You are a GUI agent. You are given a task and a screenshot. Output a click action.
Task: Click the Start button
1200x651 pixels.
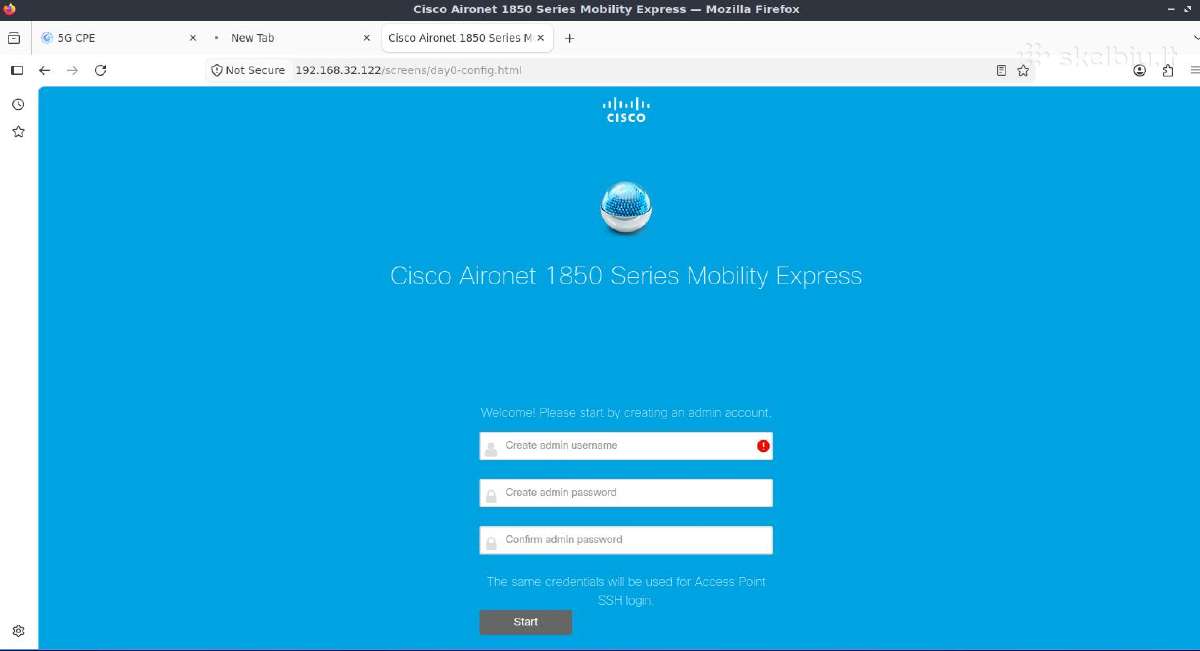526,622
